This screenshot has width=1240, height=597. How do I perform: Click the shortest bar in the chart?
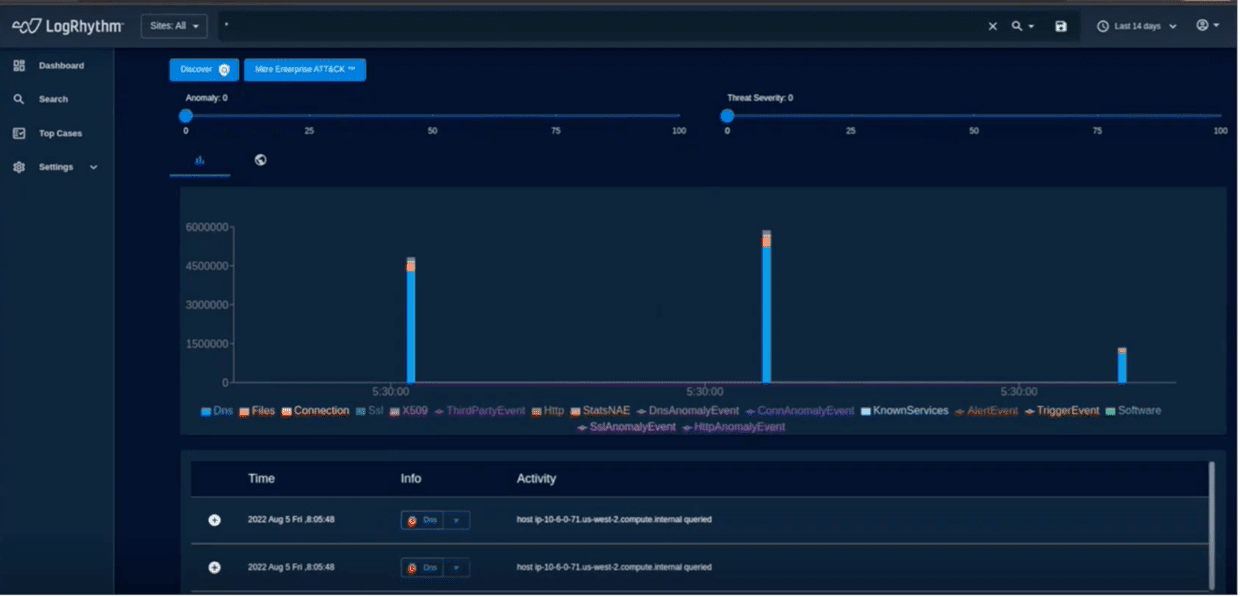[1122, 367]
